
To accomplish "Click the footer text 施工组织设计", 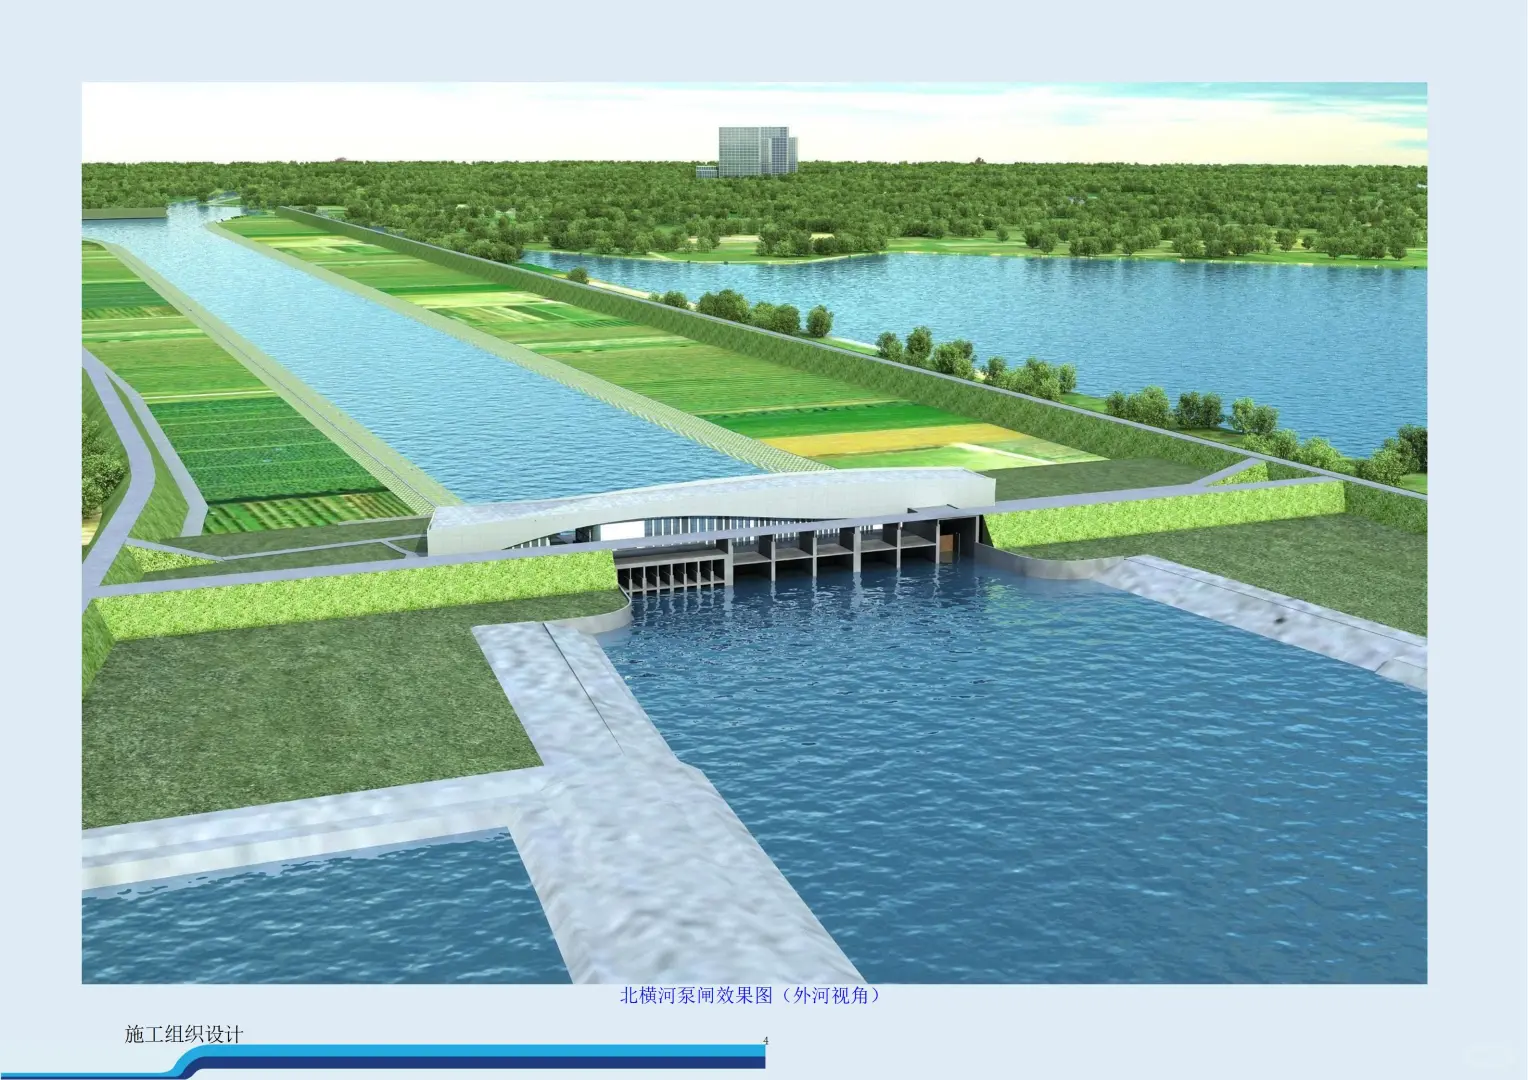I will [184, 1034].
